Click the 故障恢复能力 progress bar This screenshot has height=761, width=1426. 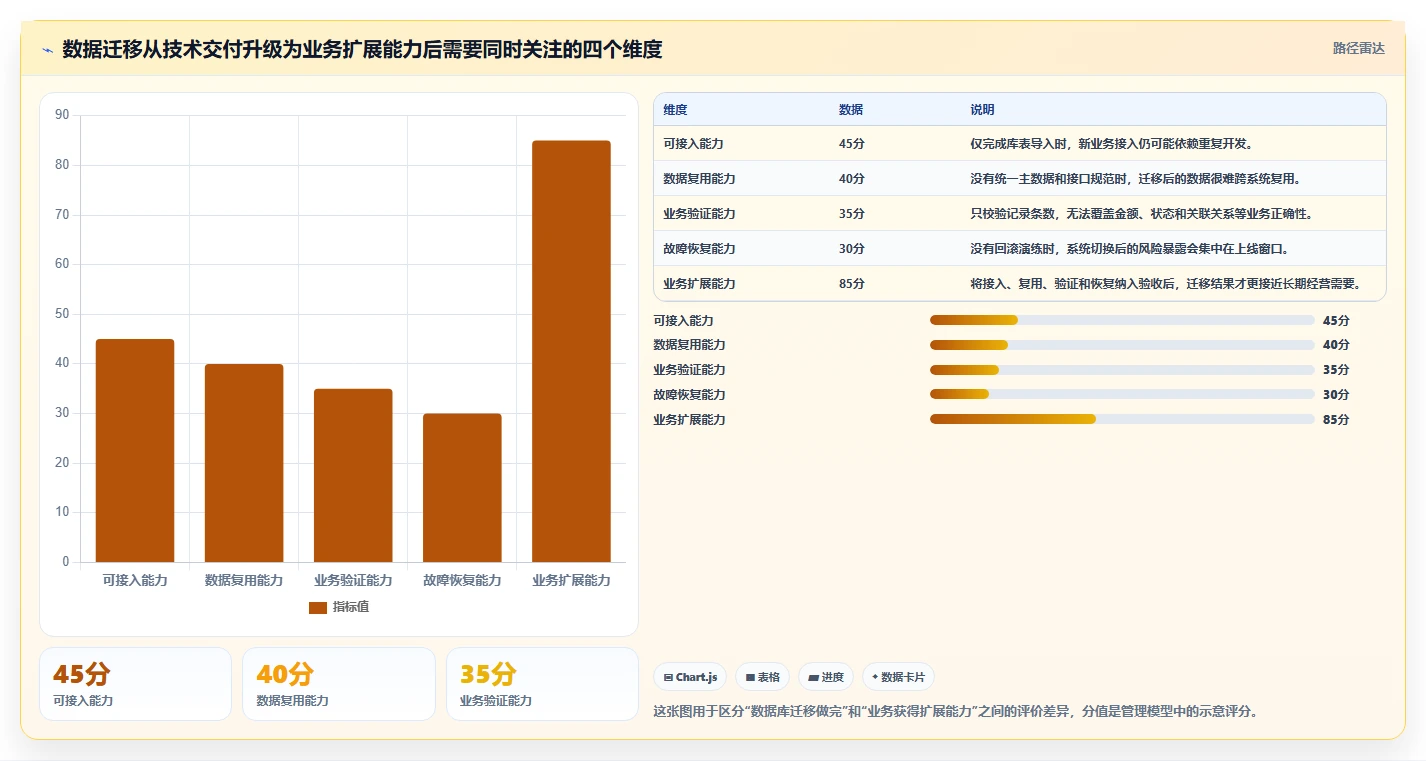1122,395
